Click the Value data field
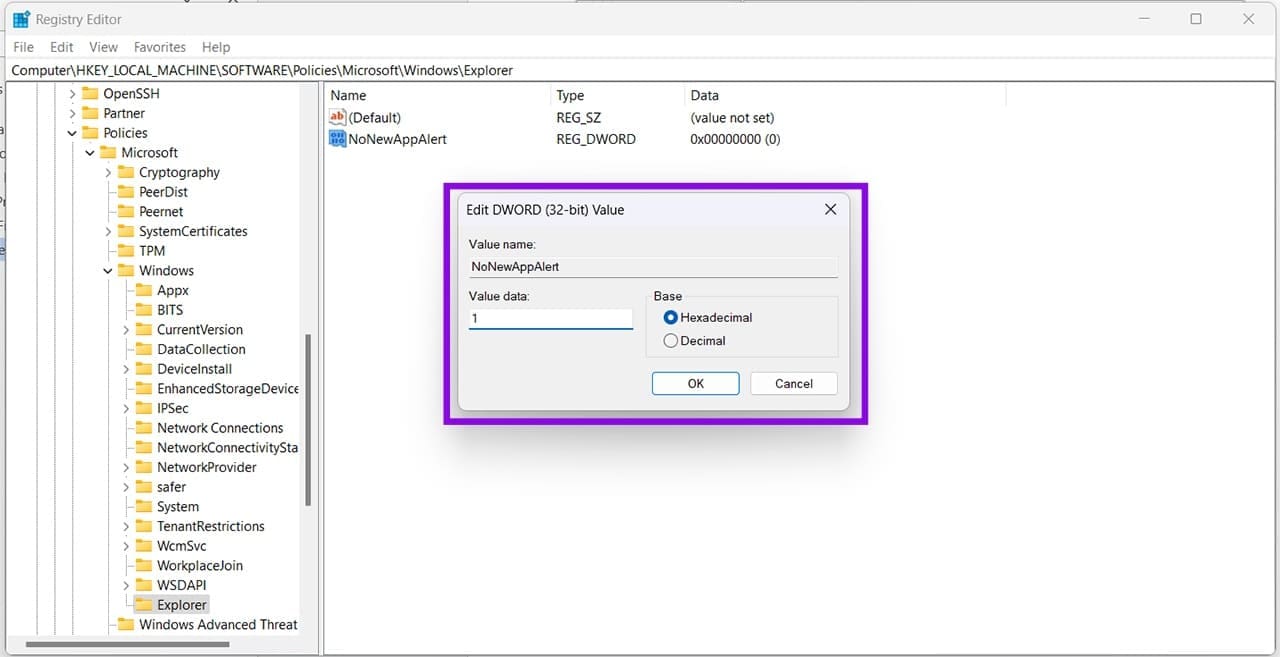This screenshot has width=1280, height=657. pos(551,318)
